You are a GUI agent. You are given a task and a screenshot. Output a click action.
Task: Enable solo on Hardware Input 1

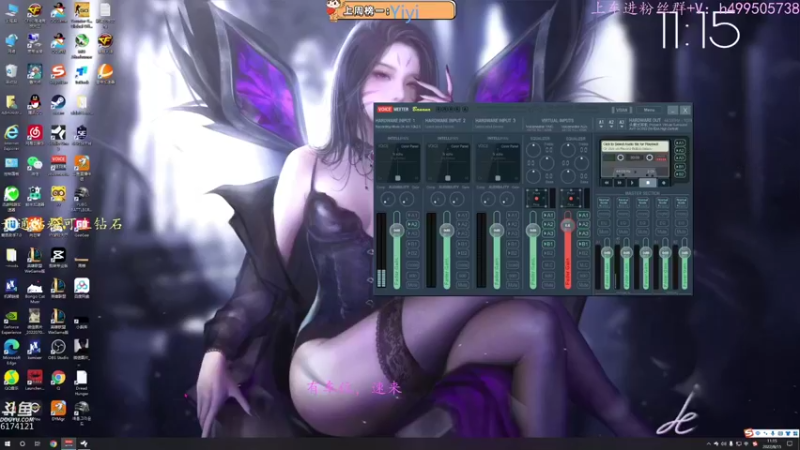pyautogui.click(x=412, y=276)
